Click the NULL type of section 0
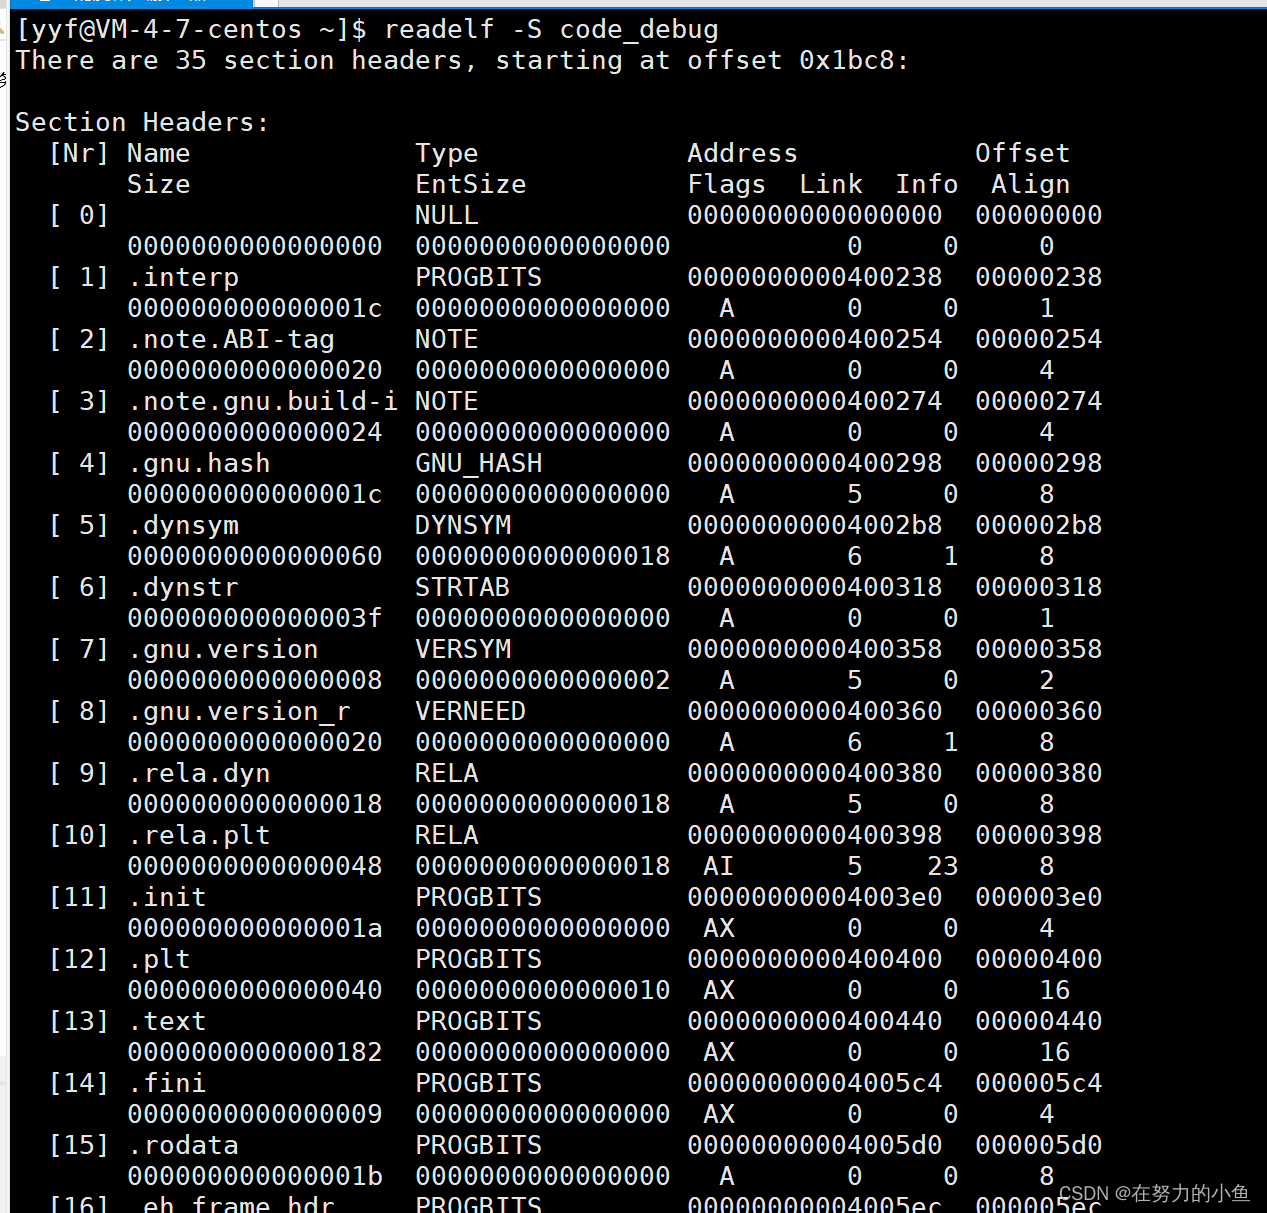1267x1213 pixels. (x=446, y=215)
